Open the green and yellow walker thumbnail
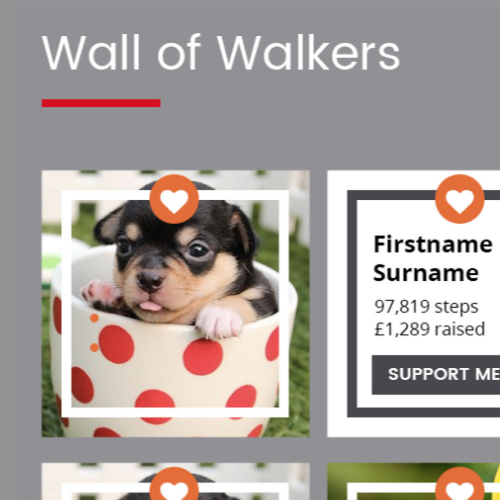The width and height of the screenshot is (500, 500). click(x=414, y=481)
